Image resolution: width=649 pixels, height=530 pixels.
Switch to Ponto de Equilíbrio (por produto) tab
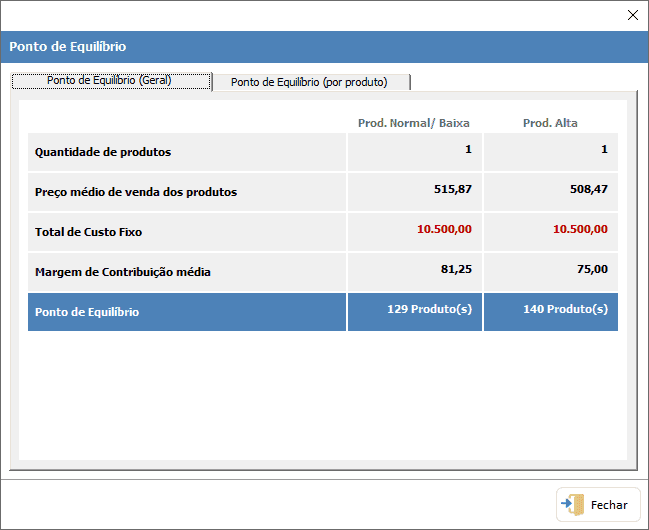tap(311, 82)
